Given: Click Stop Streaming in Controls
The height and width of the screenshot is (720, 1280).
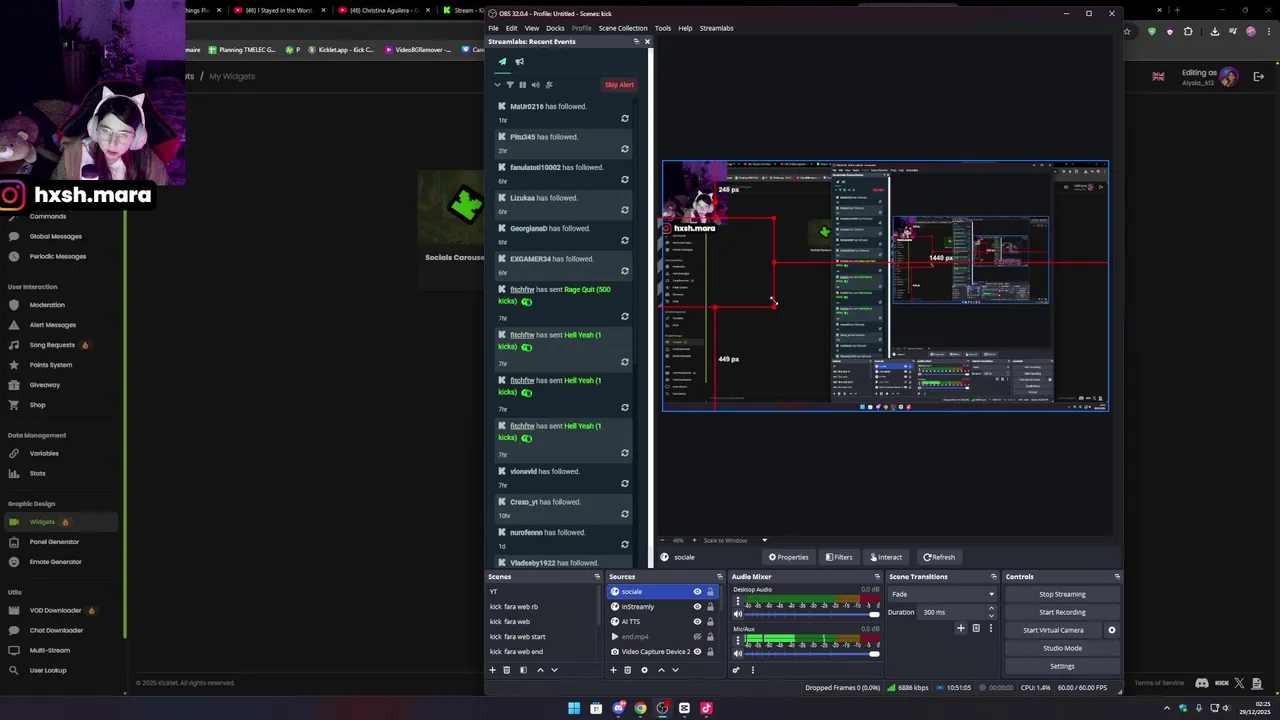Looking at the screenshot, I should [x=1062, y=594].
